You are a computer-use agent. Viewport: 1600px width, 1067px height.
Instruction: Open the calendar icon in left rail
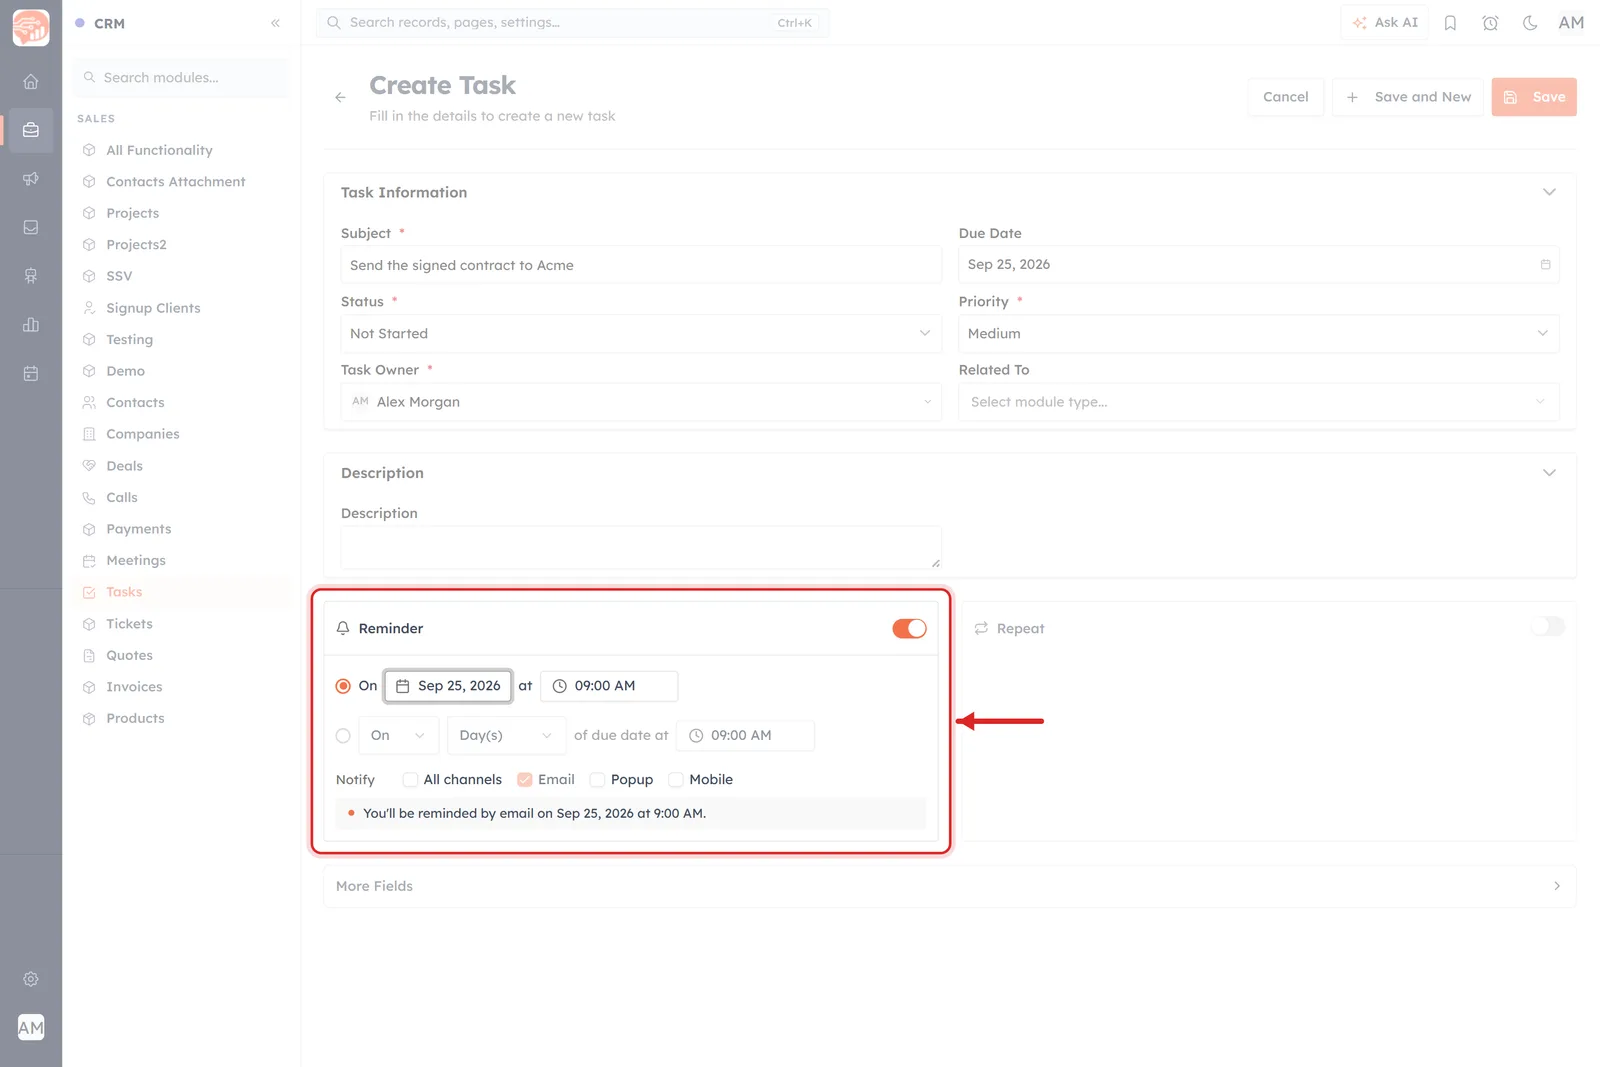pyautogui.click(x=31, y=374)
